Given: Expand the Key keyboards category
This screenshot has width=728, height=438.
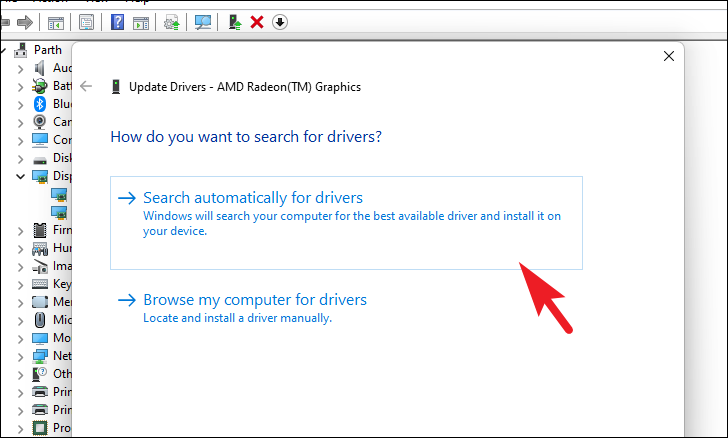Looking at the screenshot, I should point(20,285).
